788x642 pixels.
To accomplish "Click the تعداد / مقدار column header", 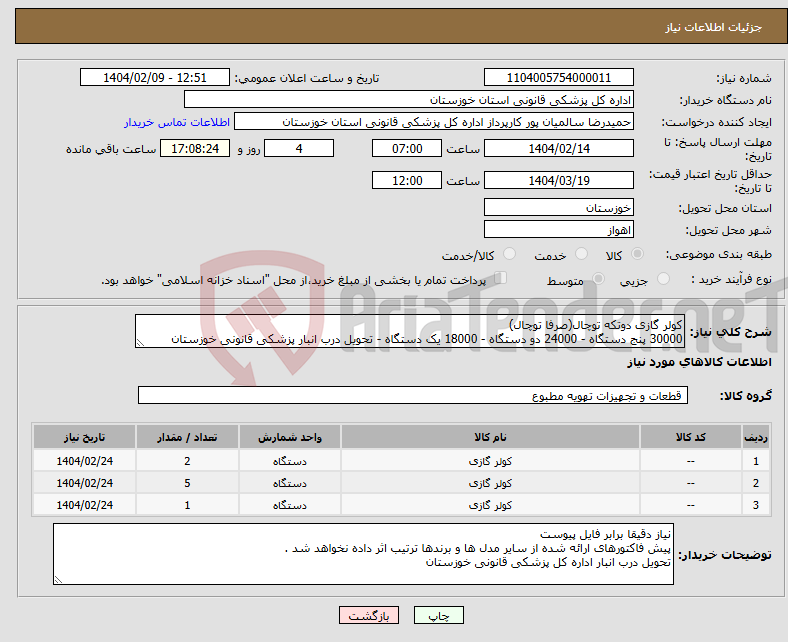I will click(x=187, y=437).
